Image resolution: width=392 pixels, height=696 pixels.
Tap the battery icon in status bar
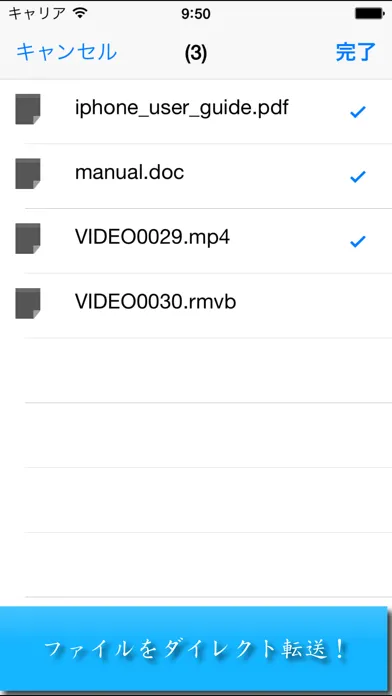point(368,14)
